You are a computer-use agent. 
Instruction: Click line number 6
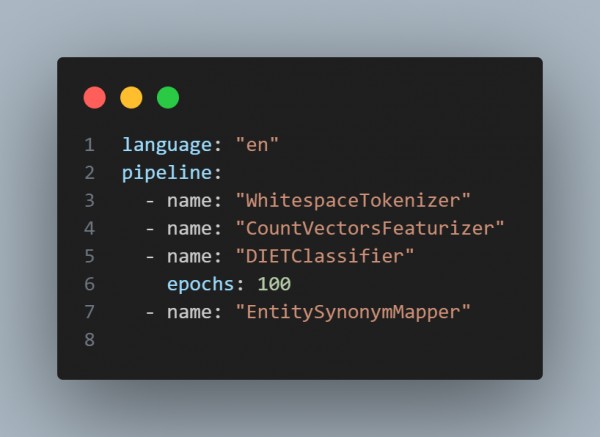pyautogui.click(x=90, y=284)
